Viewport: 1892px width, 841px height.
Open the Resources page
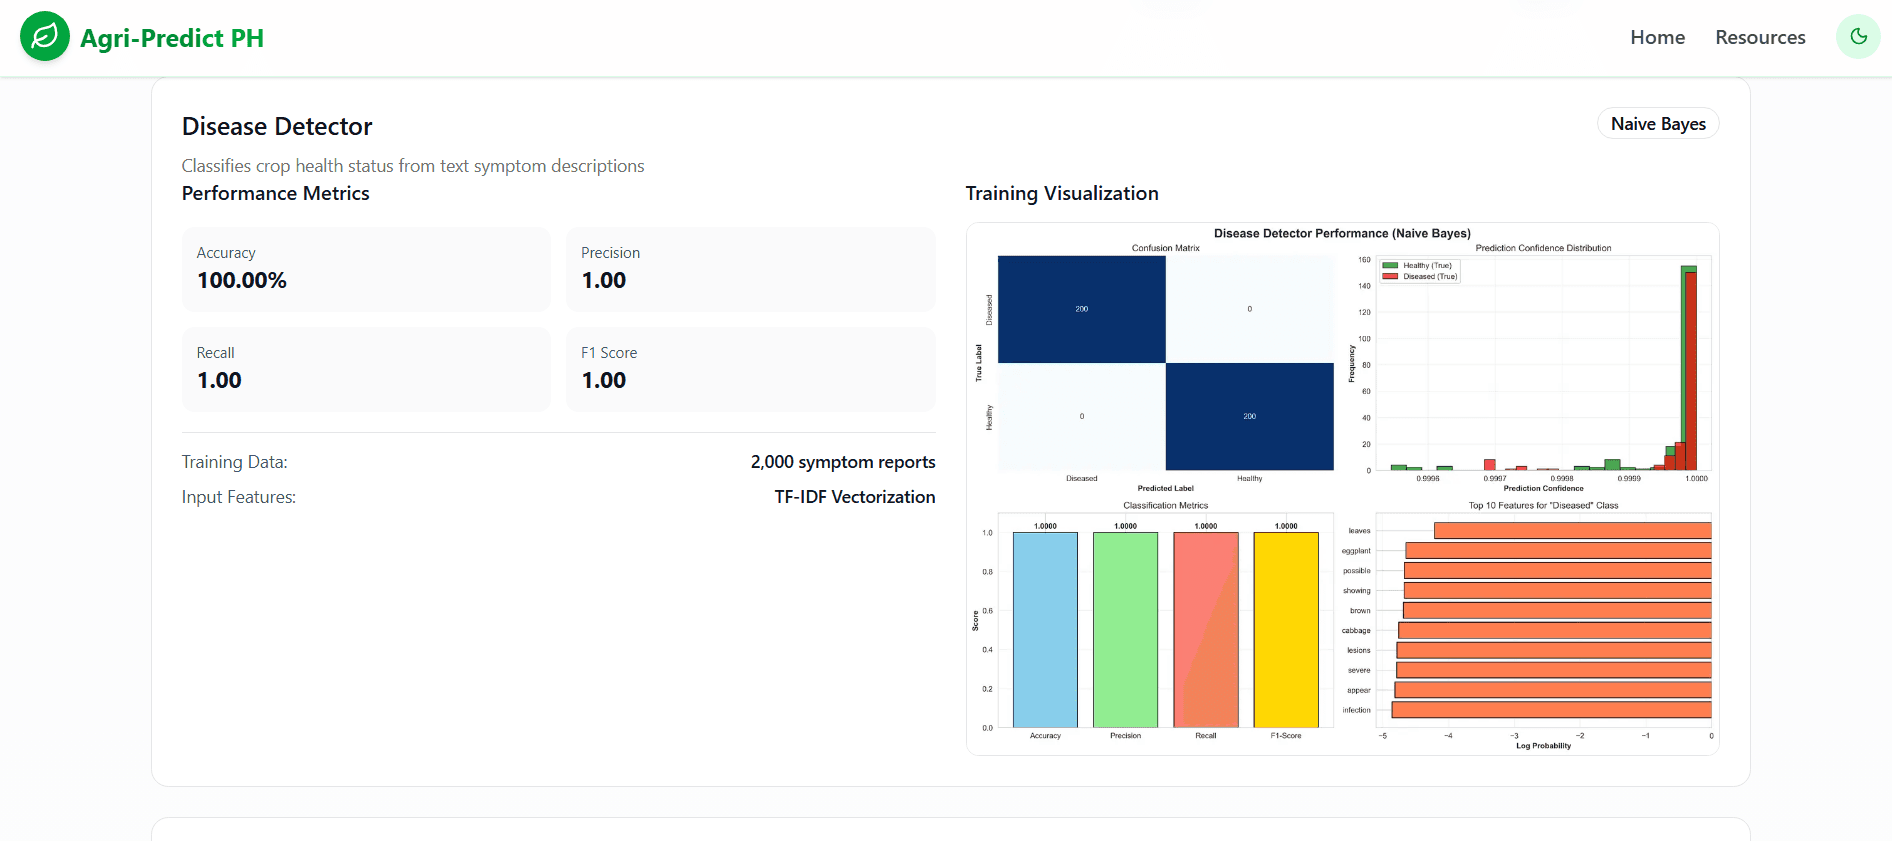[1760, 37]
